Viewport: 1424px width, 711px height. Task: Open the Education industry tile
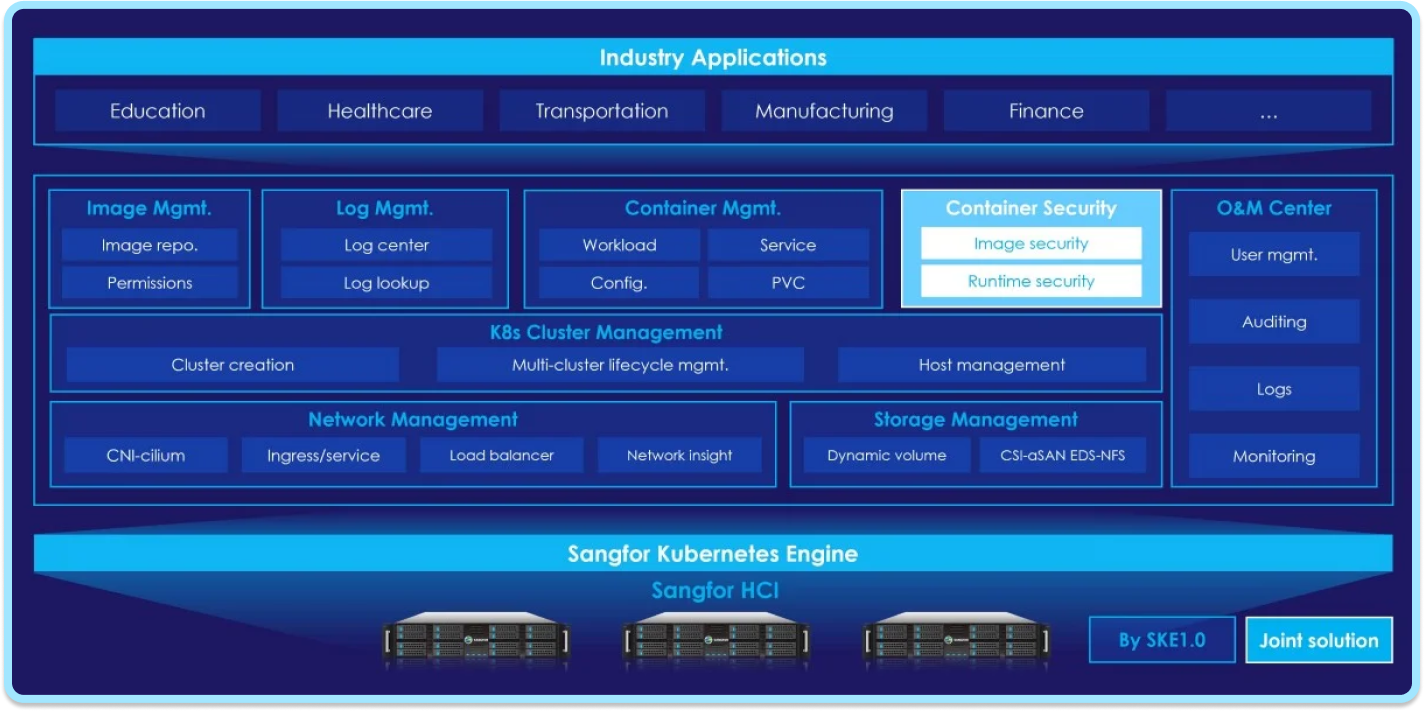[158, 111]
